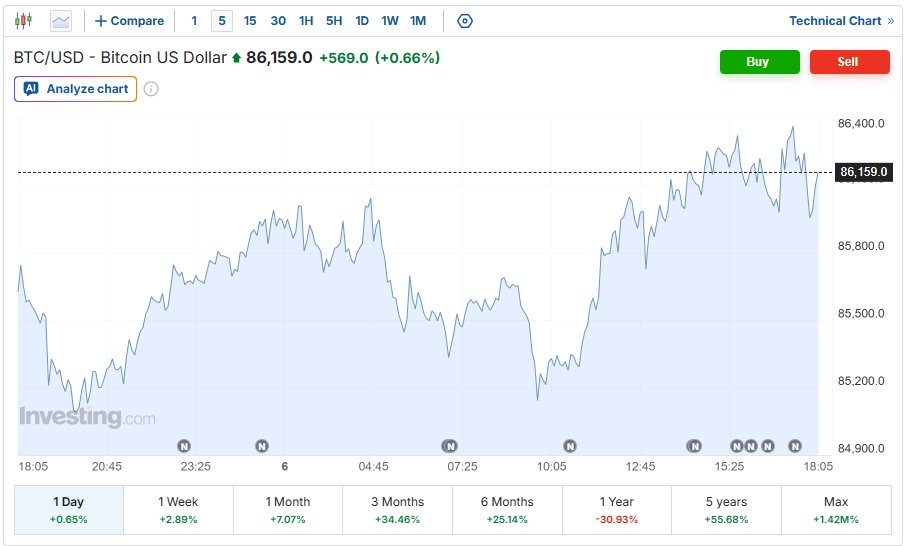Viewport: 906px width, 546px height.
Task: Click the 84,900.0 axis label
Action: [x=861, y=449]
